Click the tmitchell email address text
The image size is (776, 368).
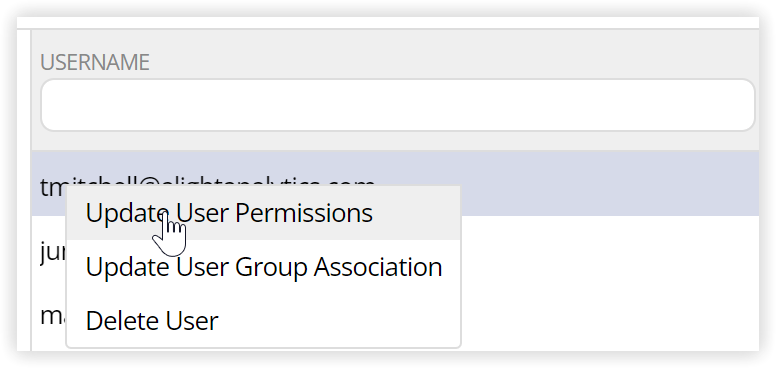(x=208, y=182)
